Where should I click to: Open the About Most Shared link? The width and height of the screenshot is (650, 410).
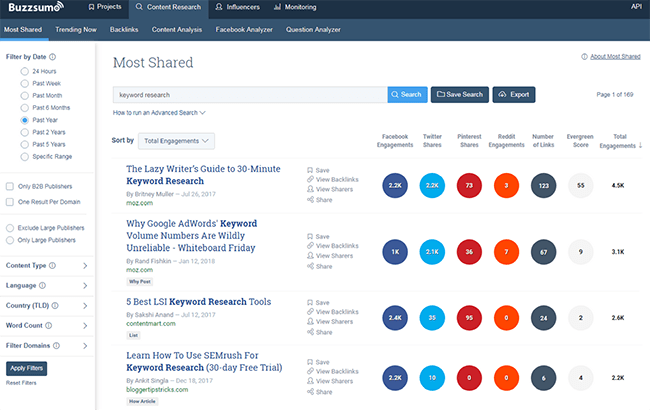[615, 56]
